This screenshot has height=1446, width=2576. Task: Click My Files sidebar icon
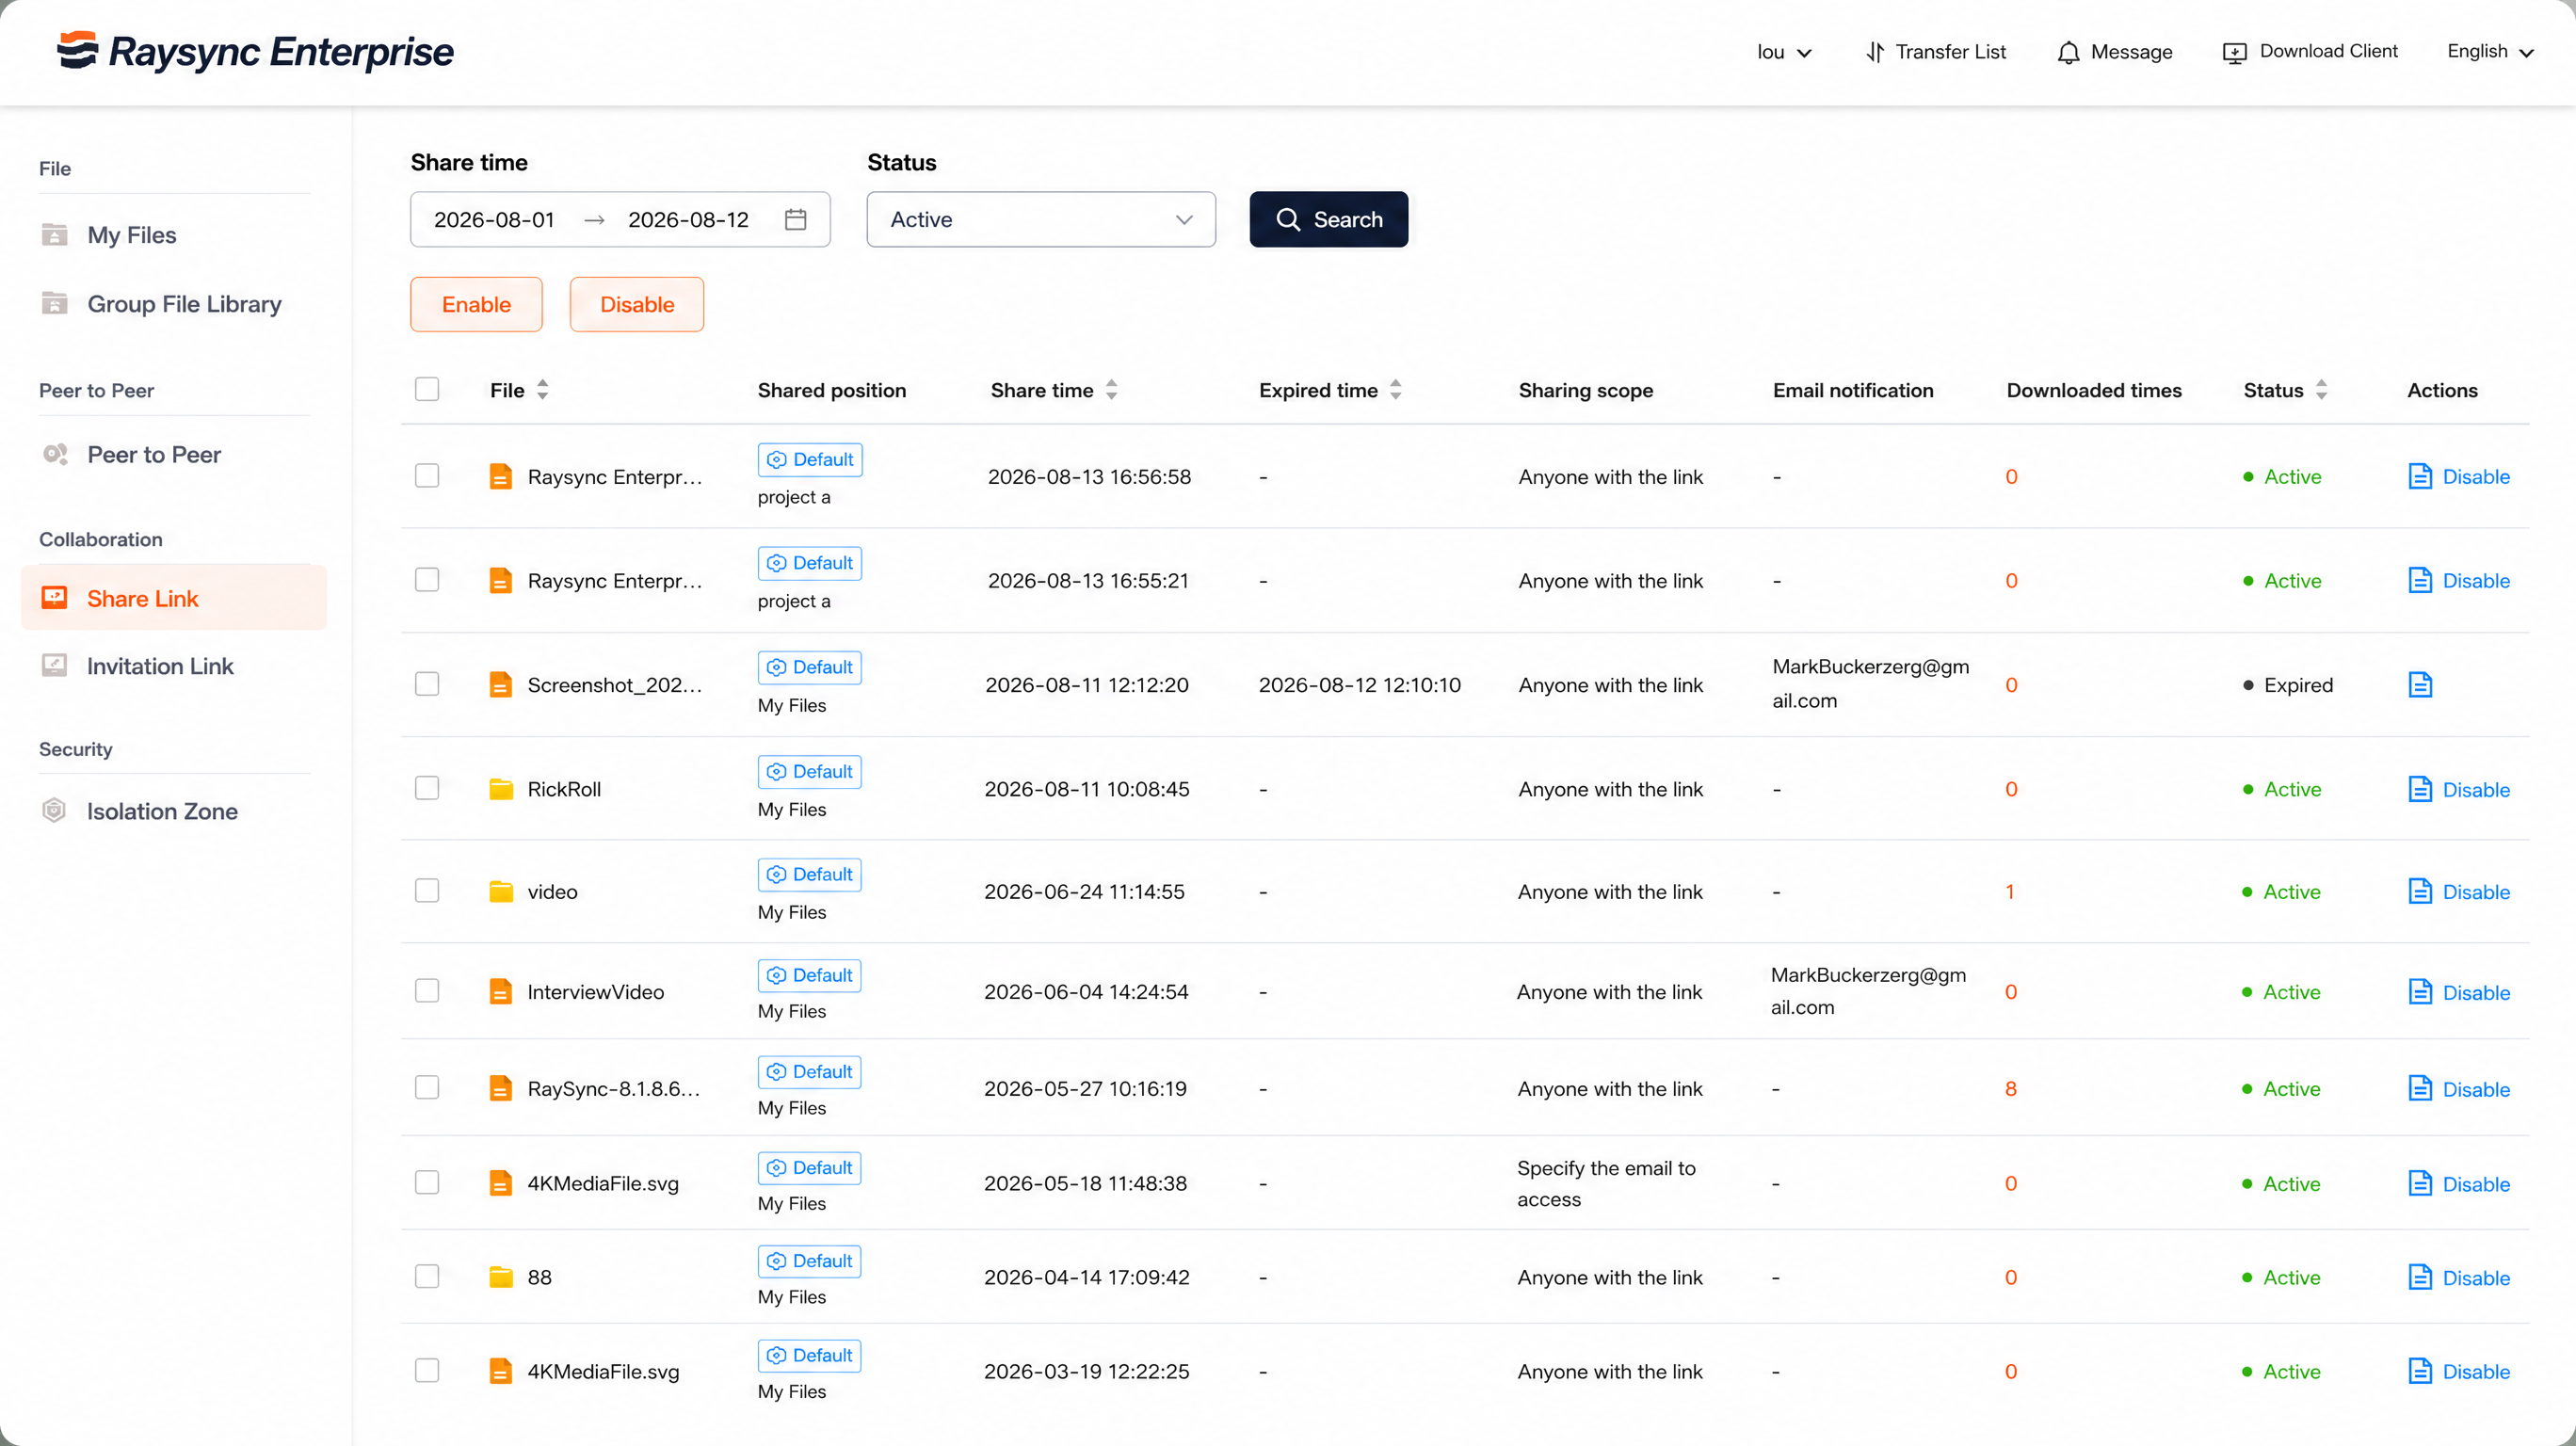pyautogui.click(x=54, y=235)
